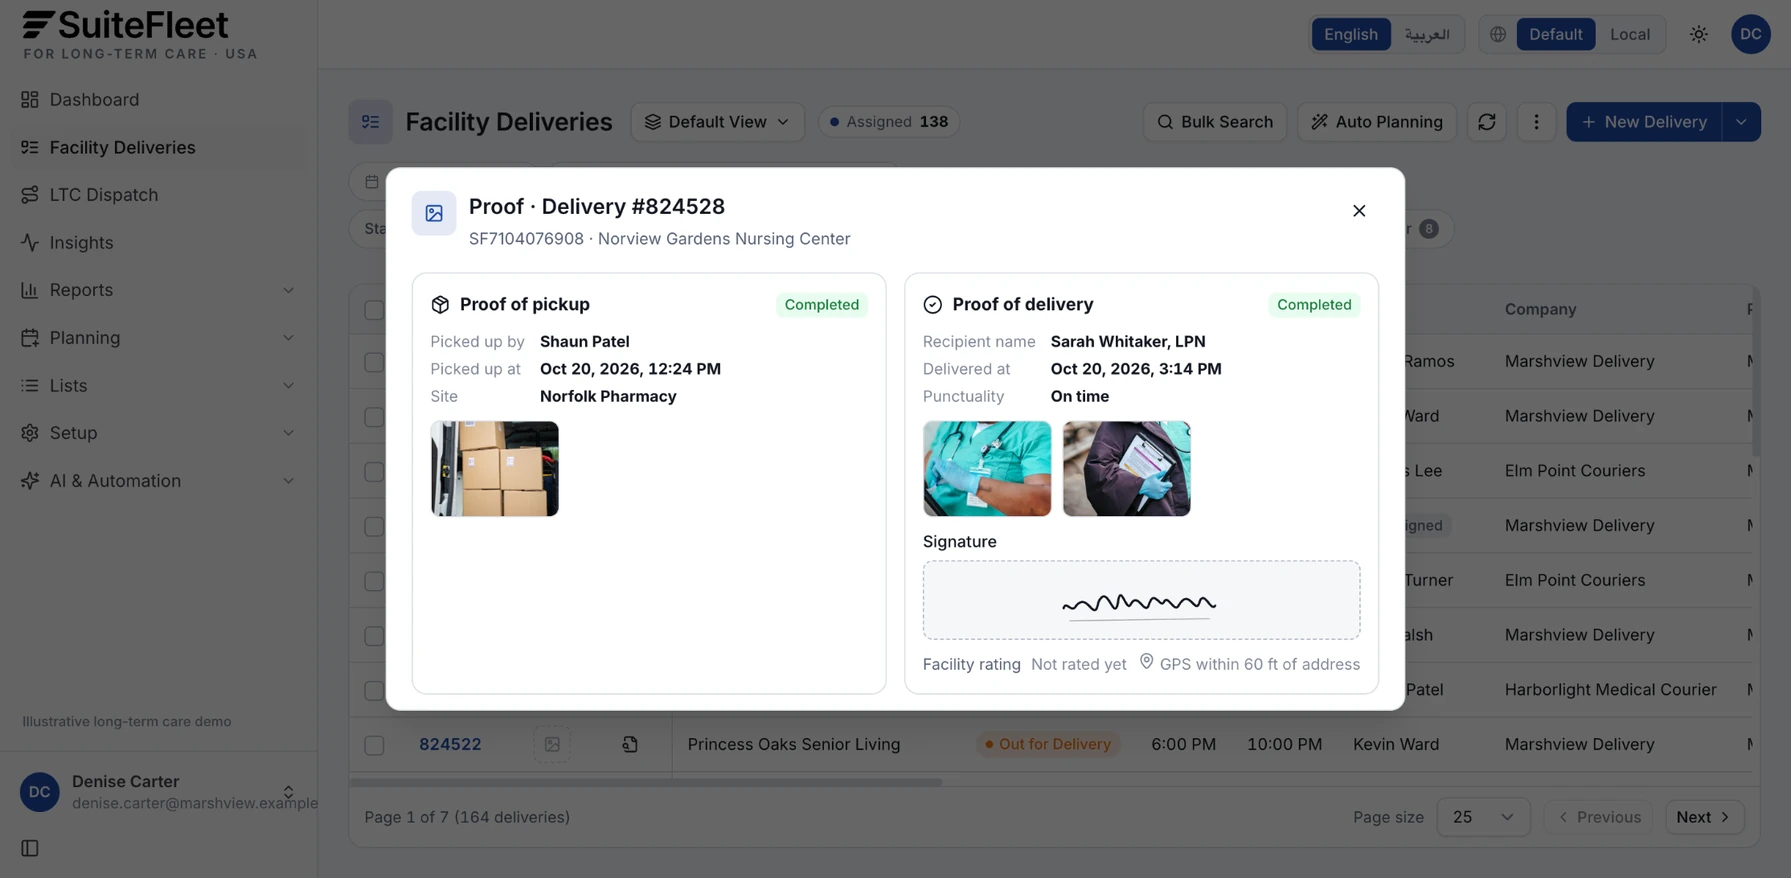
Task: Open the pickup boxes photo thumbnail
Action: click(x=495, y=469)
